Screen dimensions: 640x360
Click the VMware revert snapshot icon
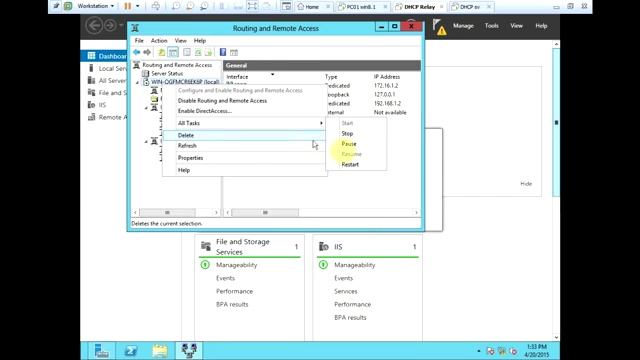click(190, 6)
